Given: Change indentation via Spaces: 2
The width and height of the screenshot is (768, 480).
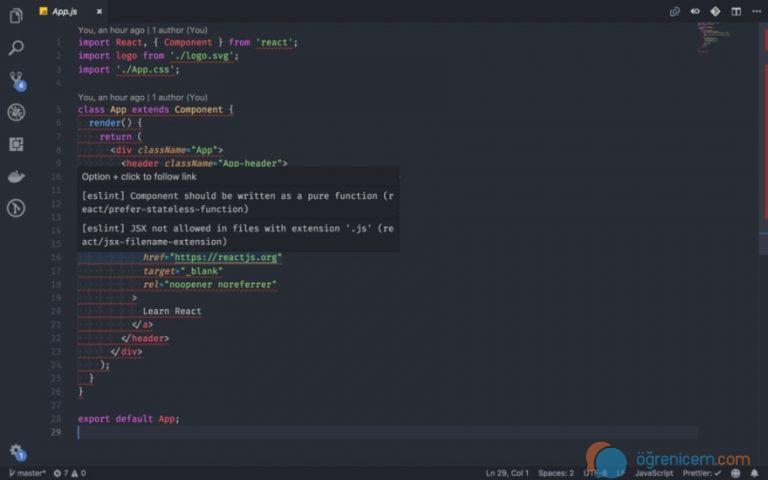Looking at the screenshot, I should click(x=556, y=472).
